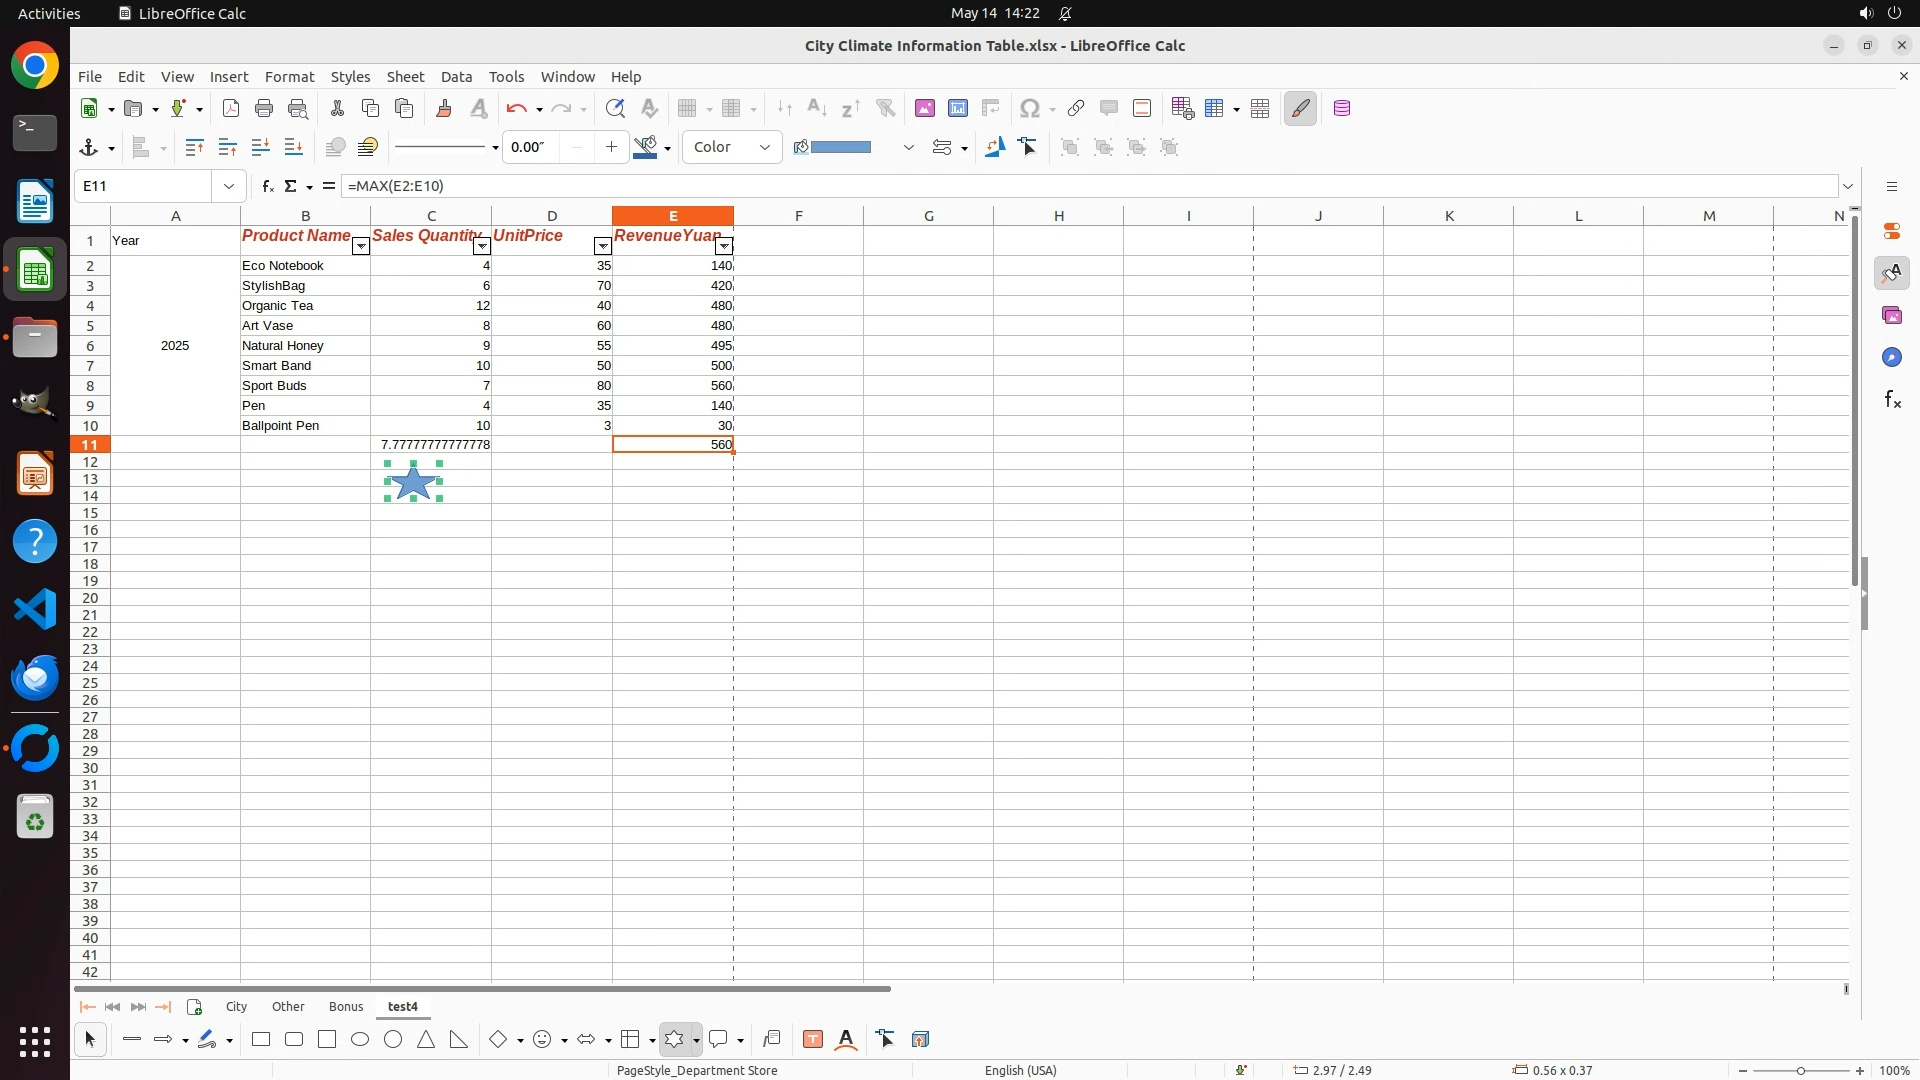Expand the Color fill style combo box
Viewport: 1920px width, 1080px height.
[765, 148]
